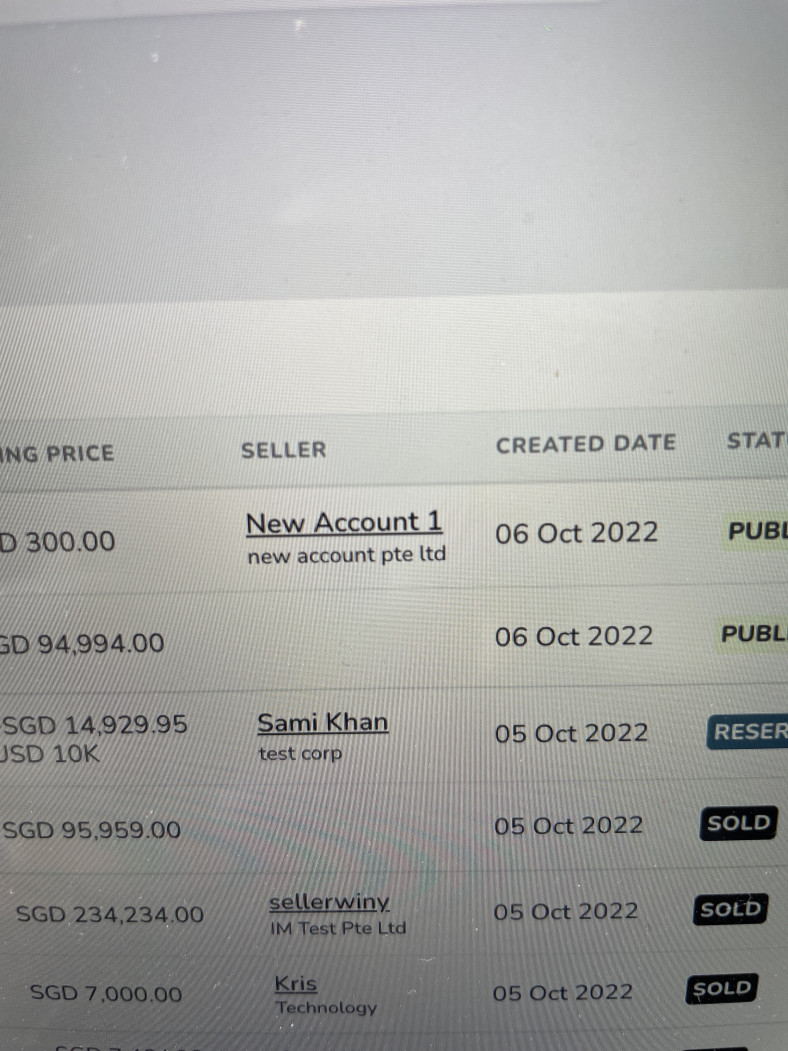Viewport: 788px width, 1051px height.
Task: Open the New Account 1 seller link
Action: click(344, 523)
